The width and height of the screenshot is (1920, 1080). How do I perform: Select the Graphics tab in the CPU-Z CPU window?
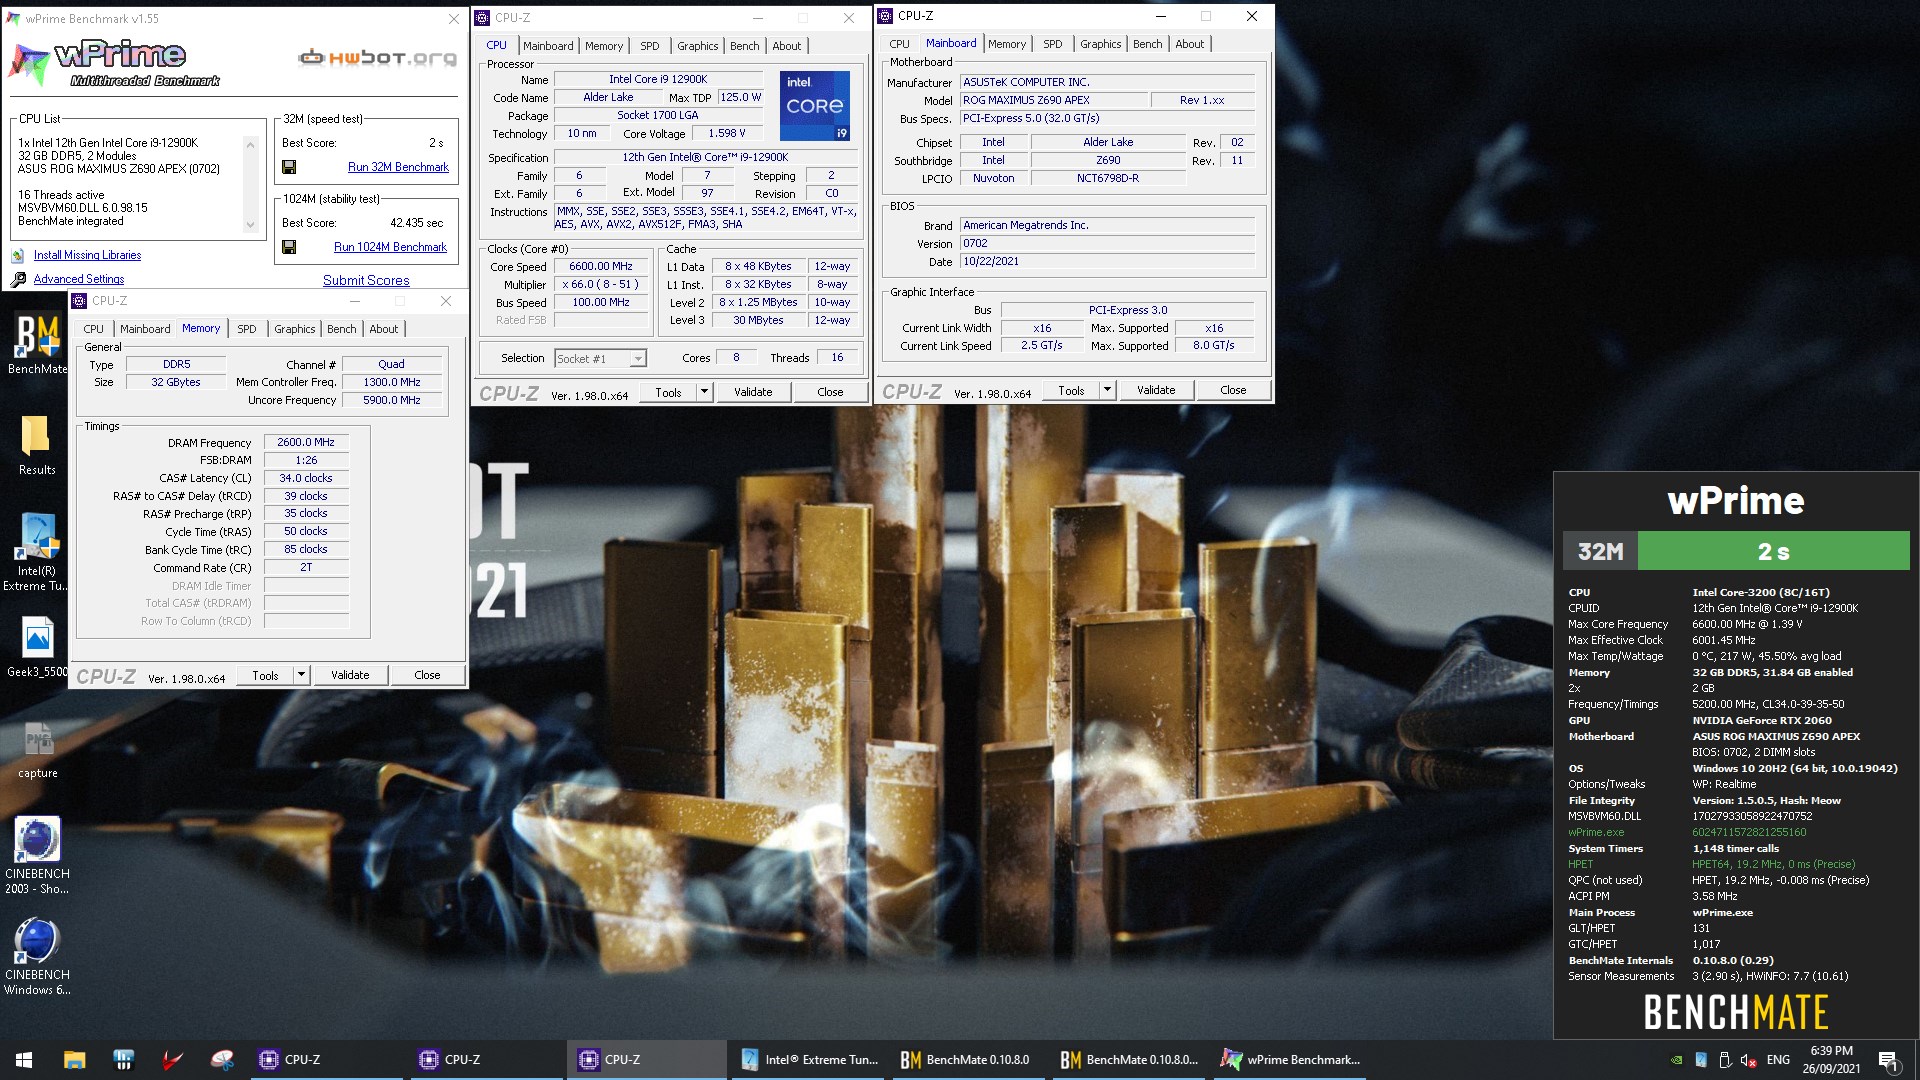697,46
